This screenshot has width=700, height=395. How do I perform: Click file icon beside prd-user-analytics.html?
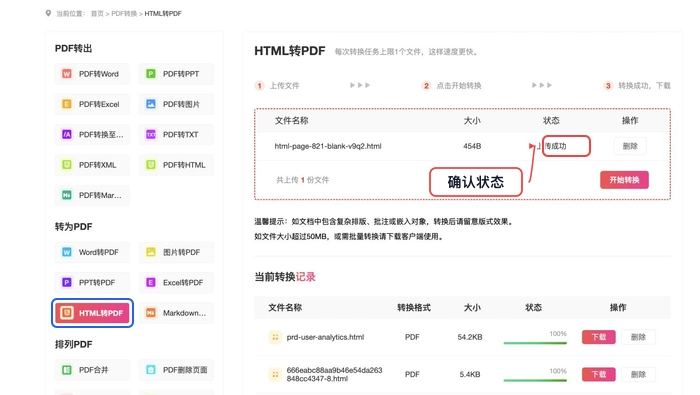point(275,337)
